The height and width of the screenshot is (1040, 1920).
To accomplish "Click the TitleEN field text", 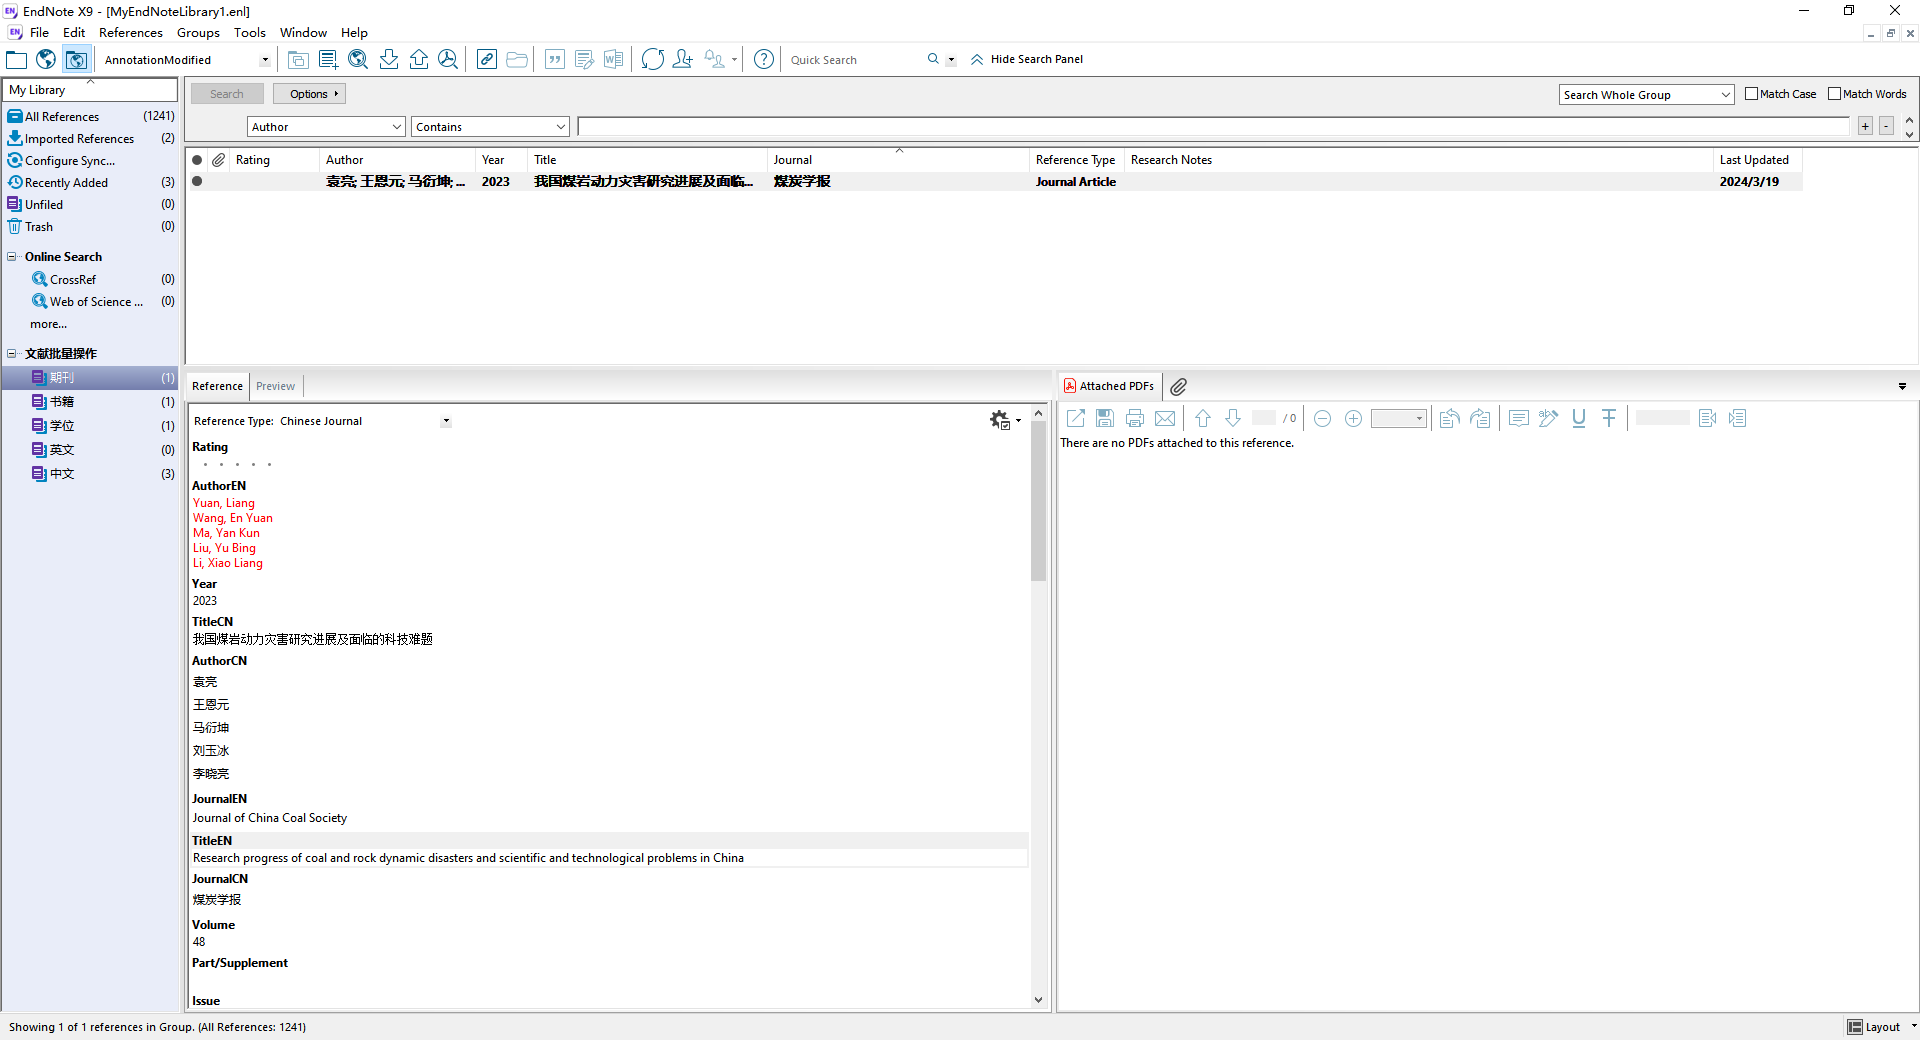I will click(x=468, y=858).
